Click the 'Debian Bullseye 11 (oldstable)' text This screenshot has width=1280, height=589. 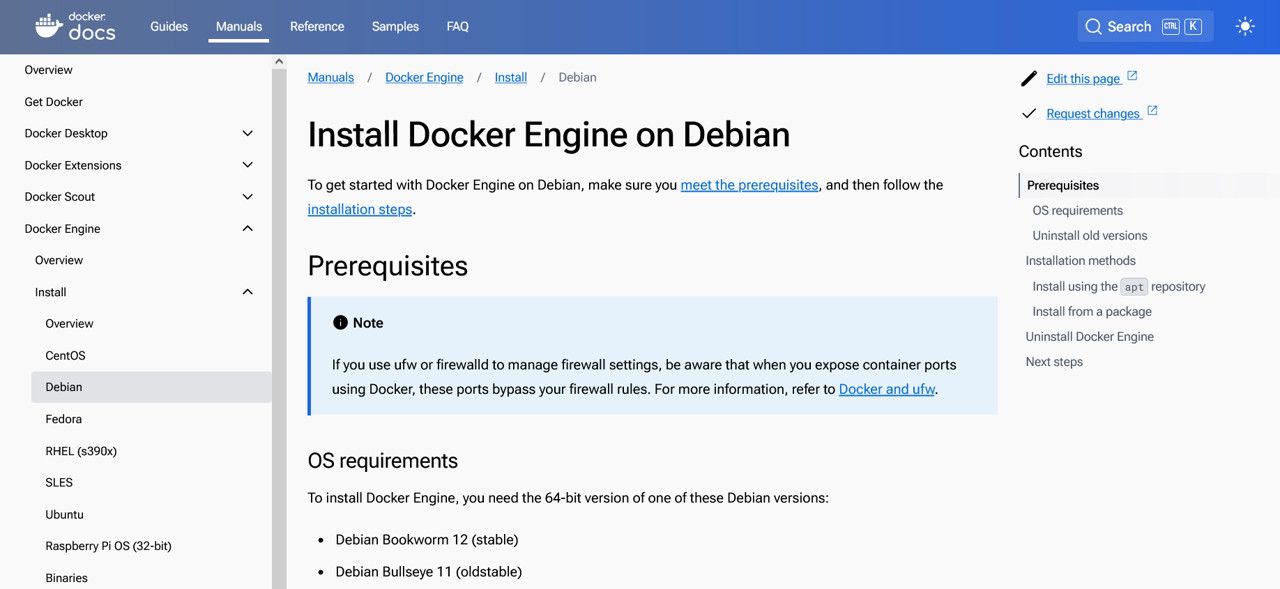pyautogui.click(x=429, y=572)
